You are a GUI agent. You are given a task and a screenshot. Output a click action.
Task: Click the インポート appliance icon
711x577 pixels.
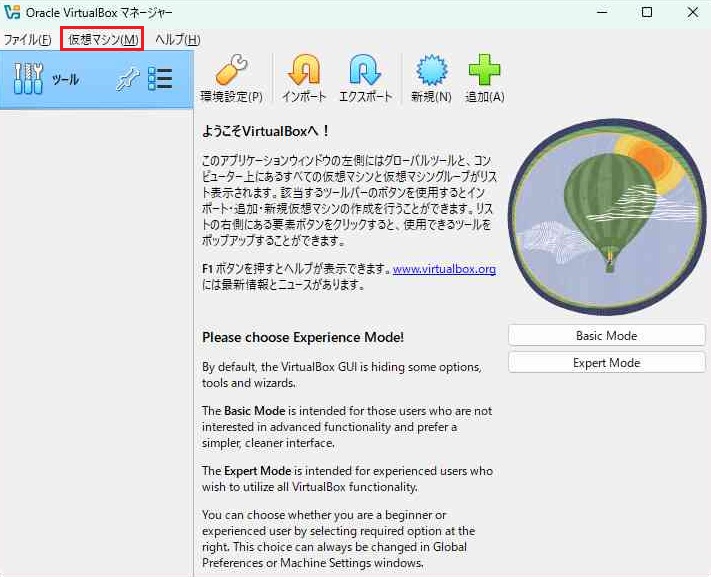(304, 78)
